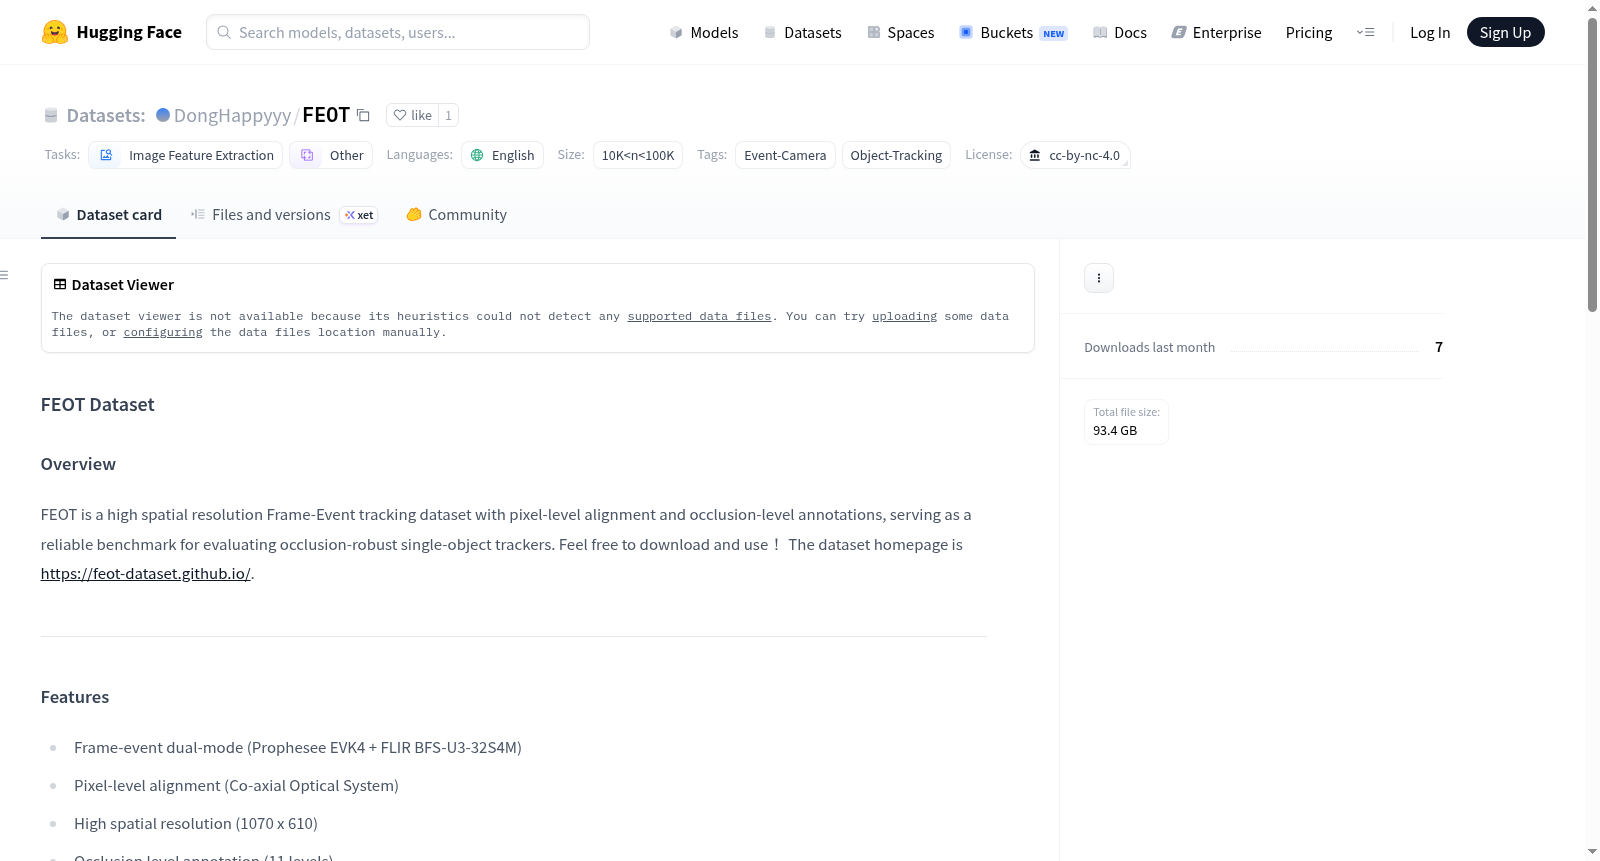Click the datasets stack icon beside 'Datasets:'
Image resolution: width=1600 pixels, height=861 pixels.
point(51,116)
